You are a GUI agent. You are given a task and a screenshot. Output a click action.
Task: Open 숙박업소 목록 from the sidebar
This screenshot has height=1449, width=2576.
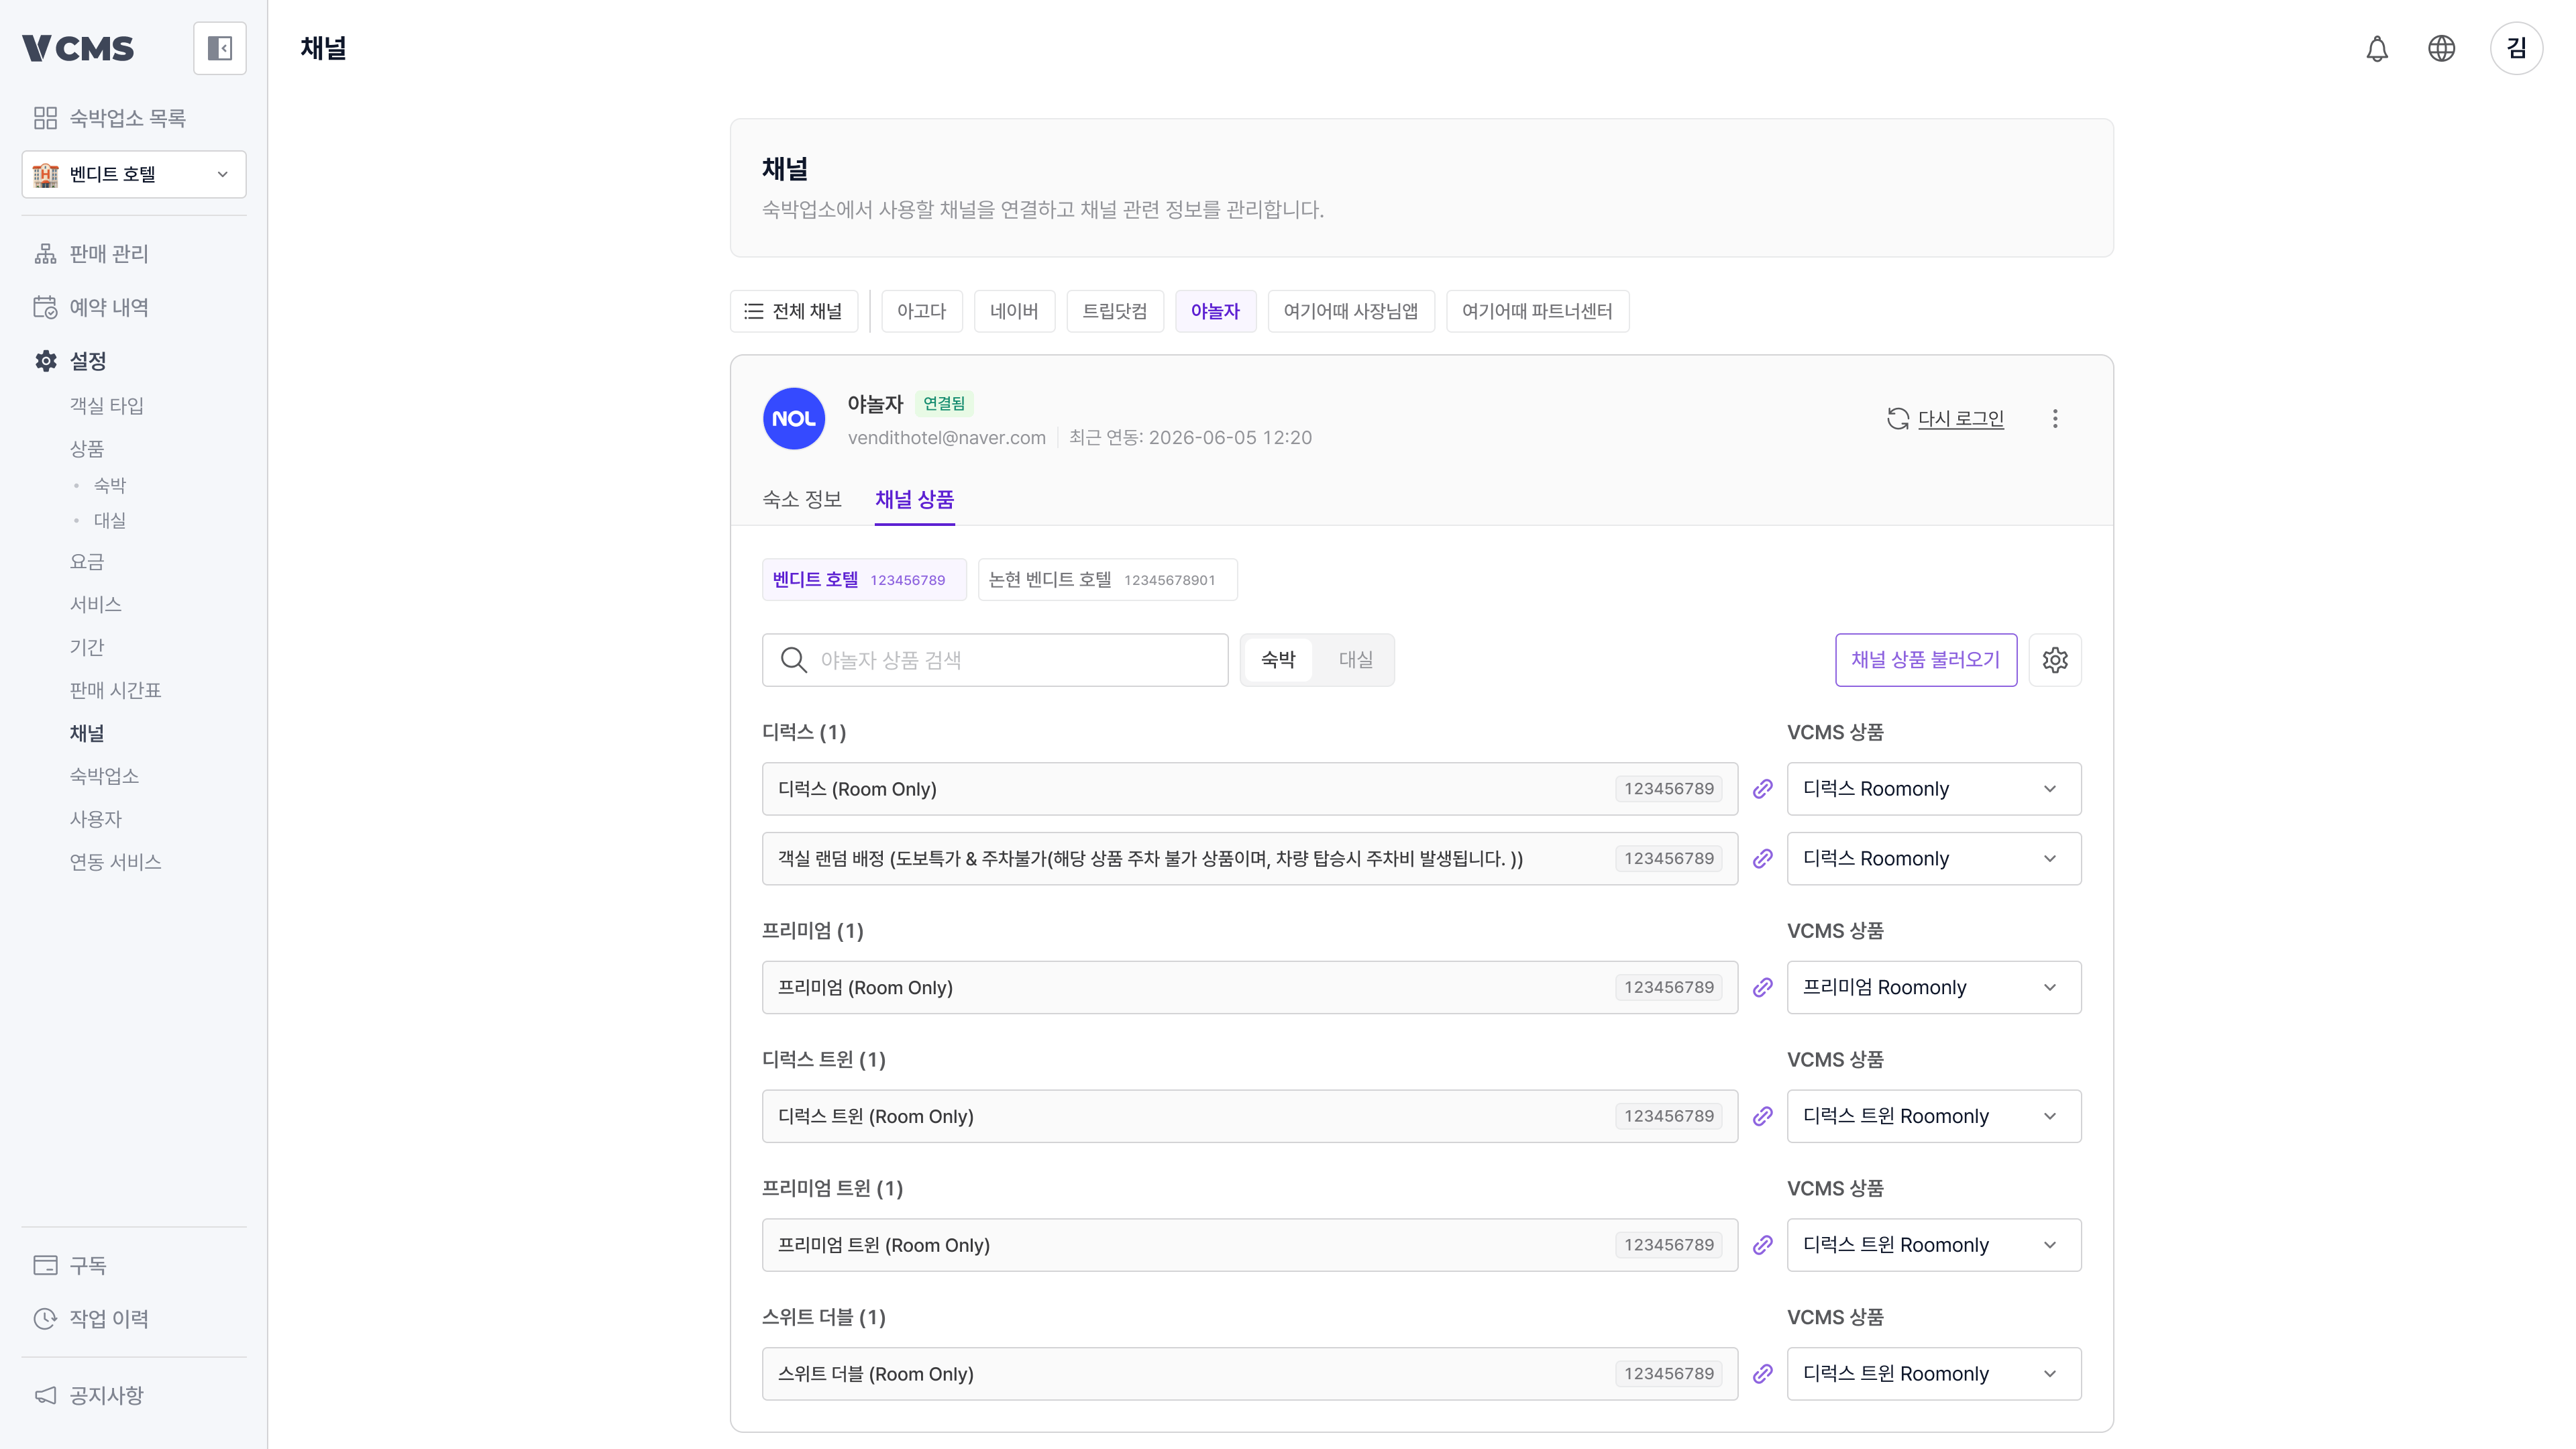click(x=110, y=118)
